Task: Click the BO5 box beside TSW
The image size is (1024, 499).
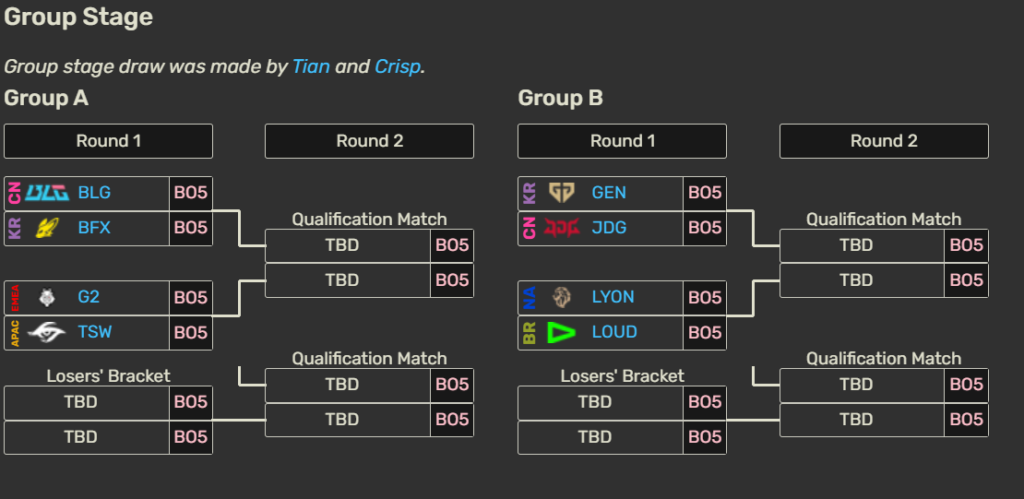Action: 190,332
